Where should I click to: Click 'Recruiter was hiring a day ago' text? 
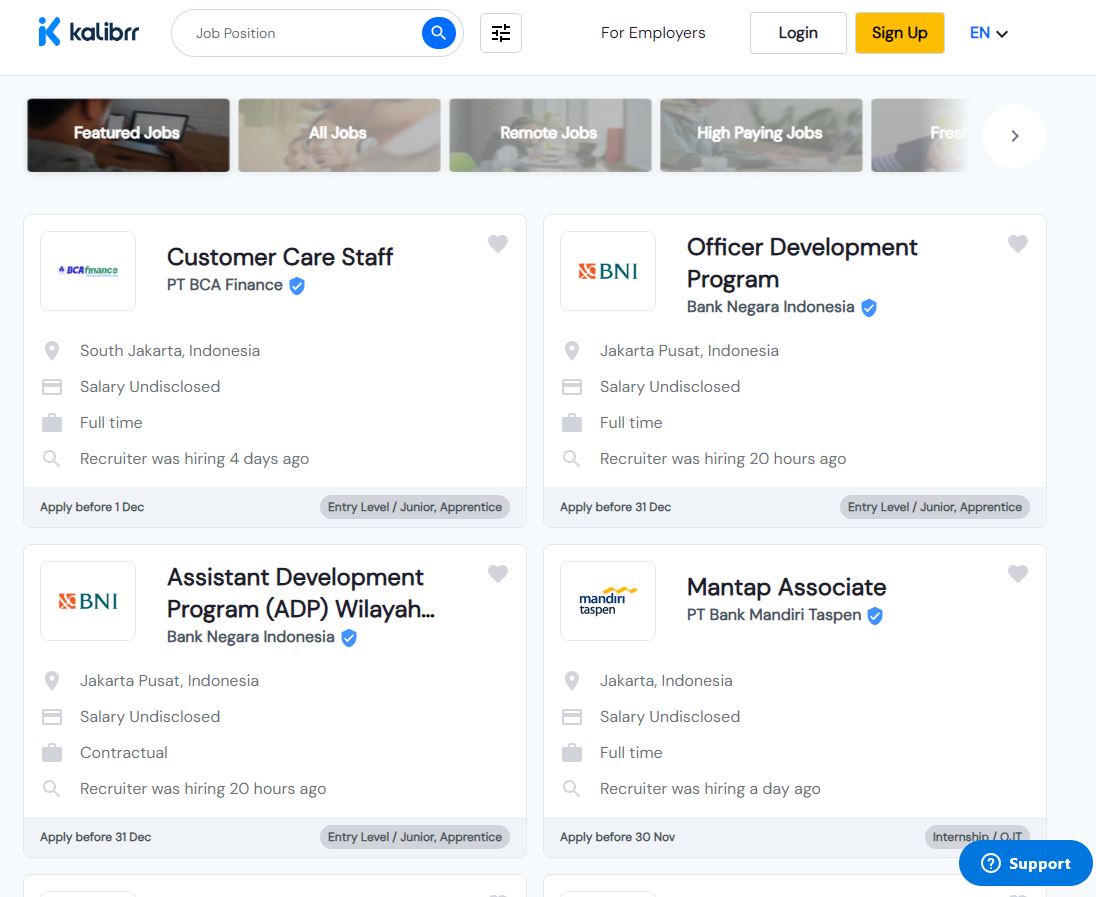click(710, 789)
